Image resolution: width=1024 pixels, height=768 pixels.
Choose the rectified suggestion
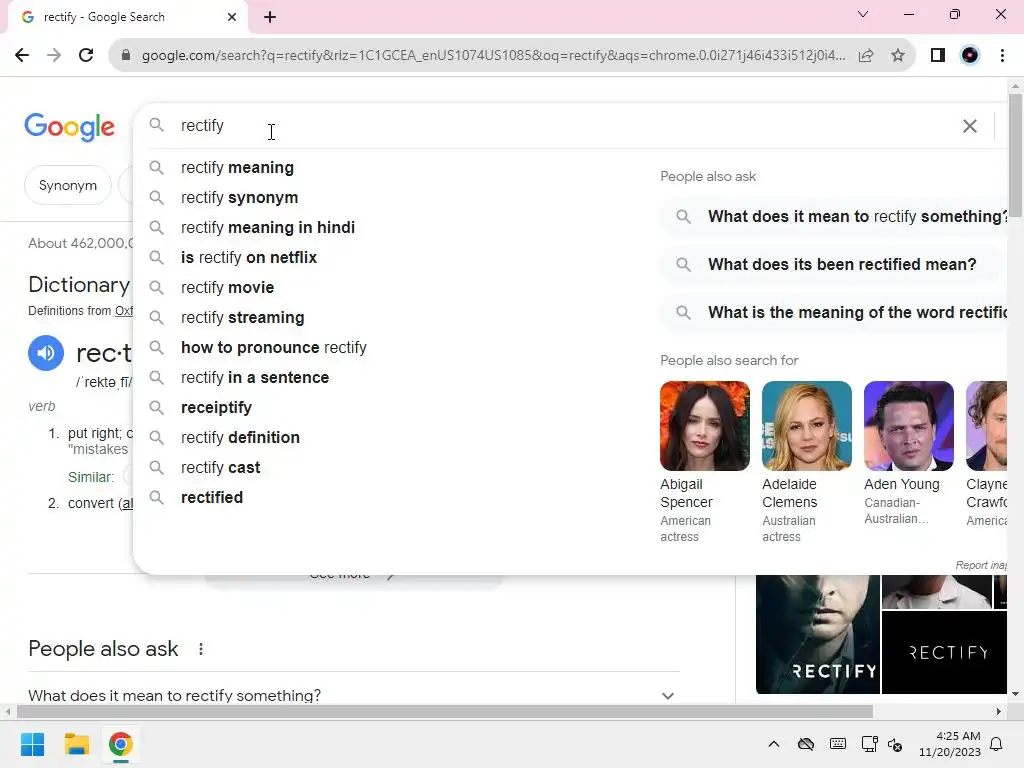[x=212, y=498]
